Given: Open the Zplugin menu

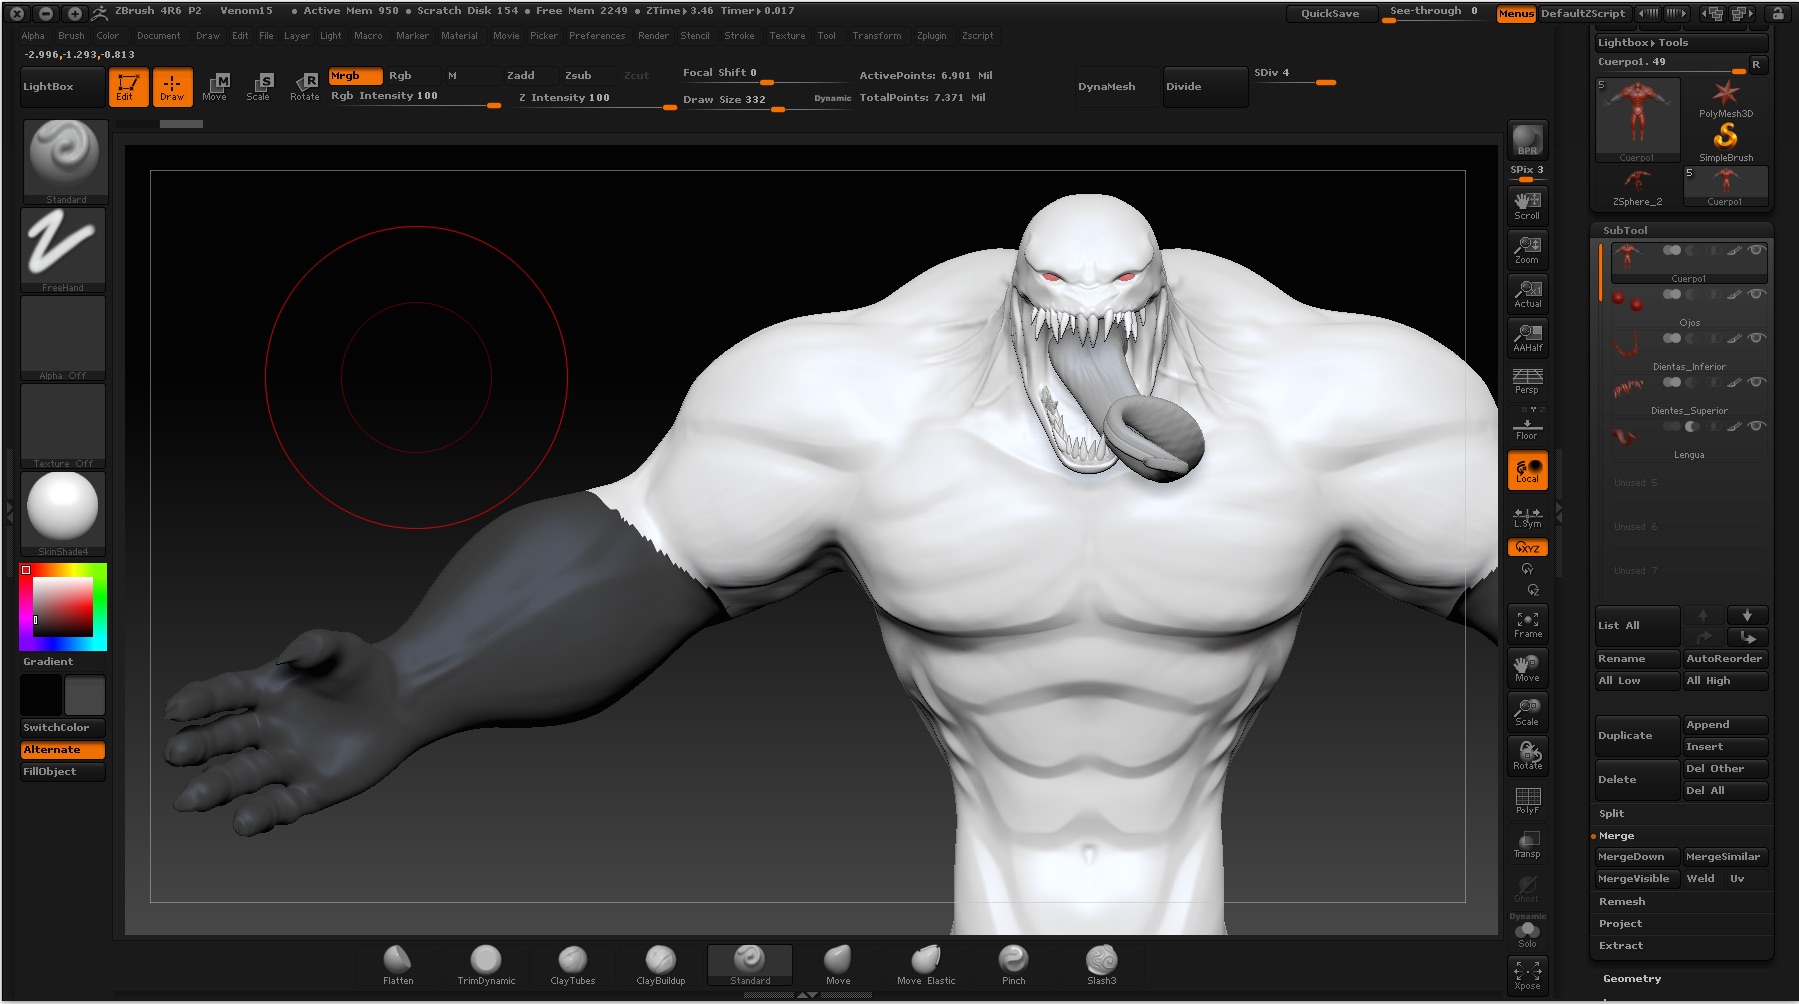Looking at the screenshot, I should pos(931,36).
